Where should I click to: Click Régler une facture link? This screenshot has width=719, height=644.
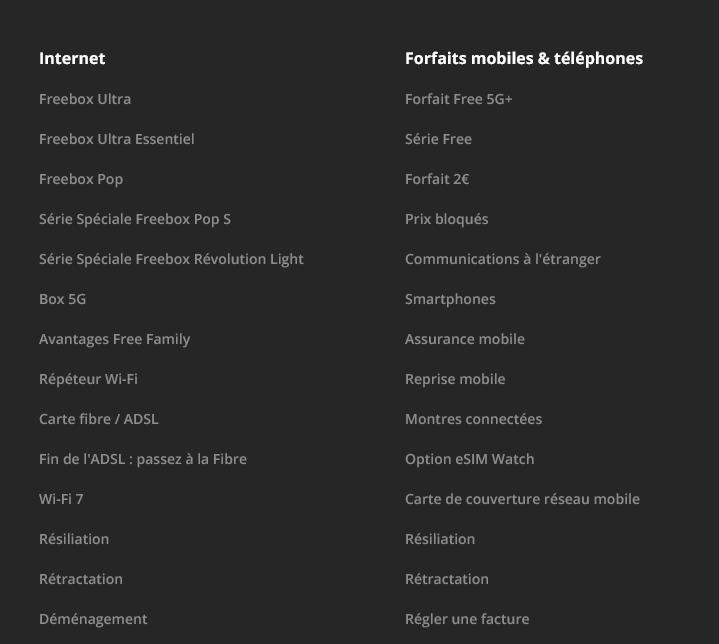coord(467,619)
